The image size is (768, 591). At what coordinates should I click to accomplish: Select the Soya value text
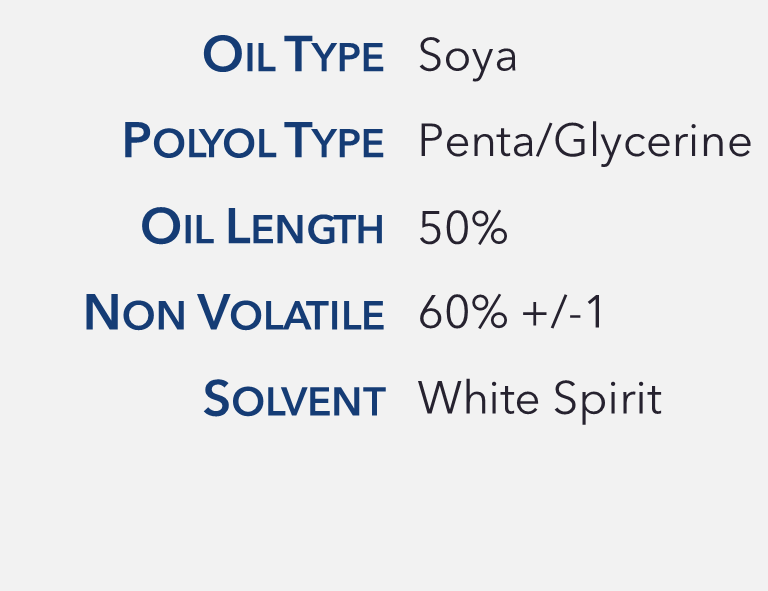click(467, 56)
